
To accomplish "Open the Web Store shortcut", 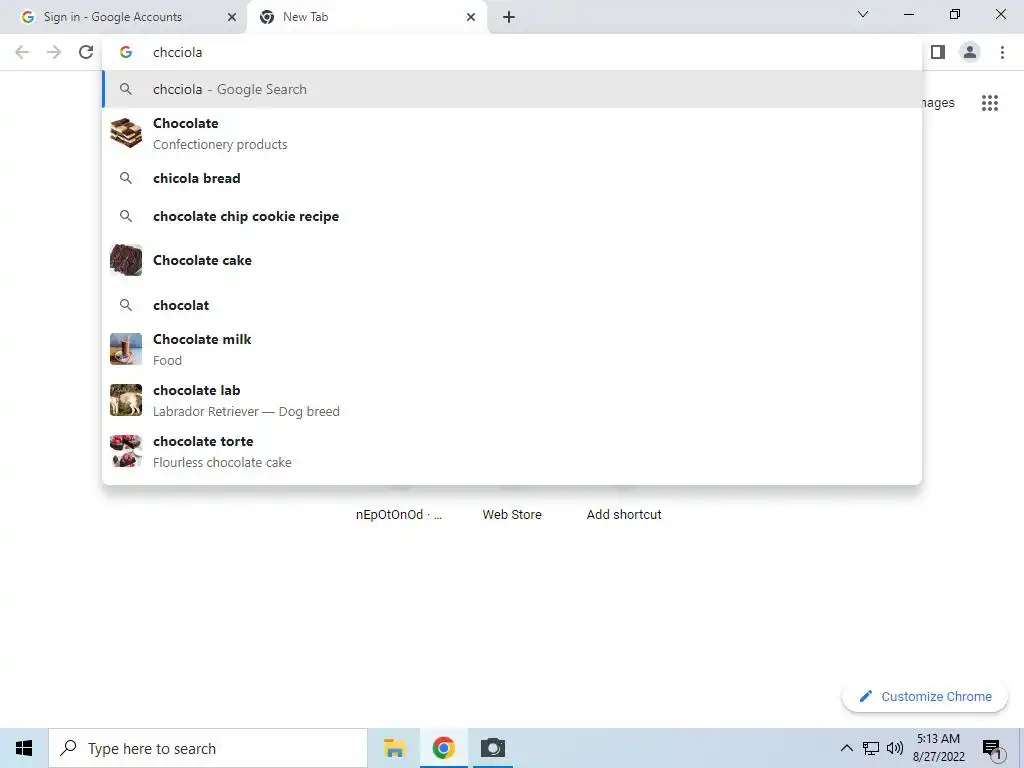I will (512, 515).
